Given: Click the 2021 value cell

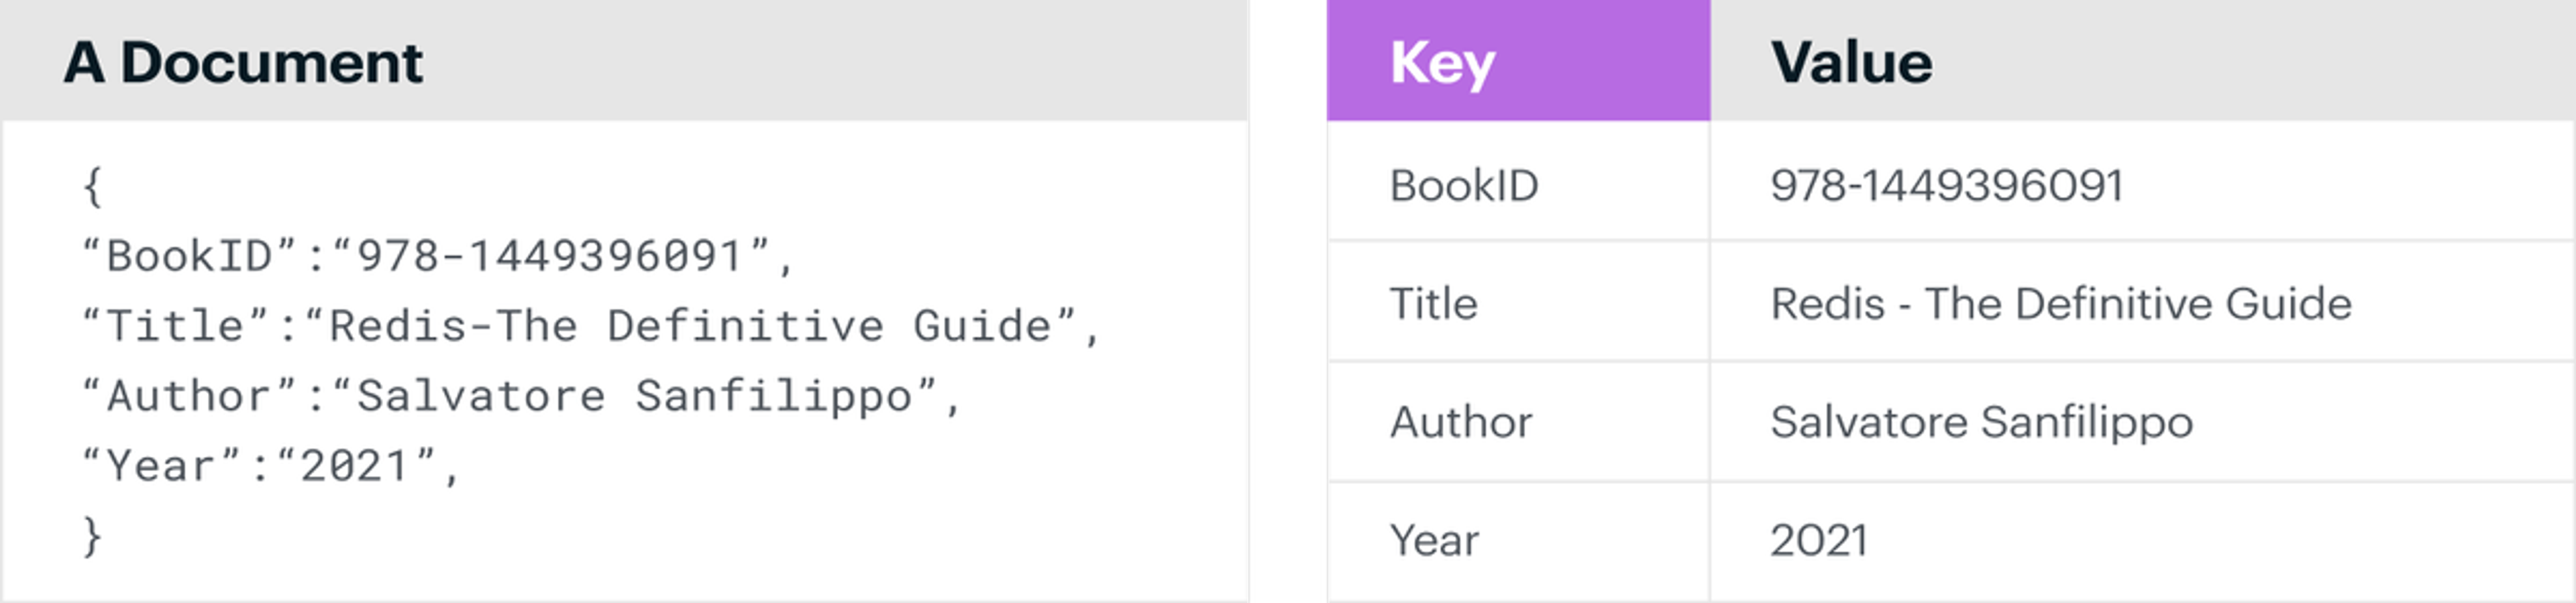Looking at the screenshot, I should (2142, 541).
